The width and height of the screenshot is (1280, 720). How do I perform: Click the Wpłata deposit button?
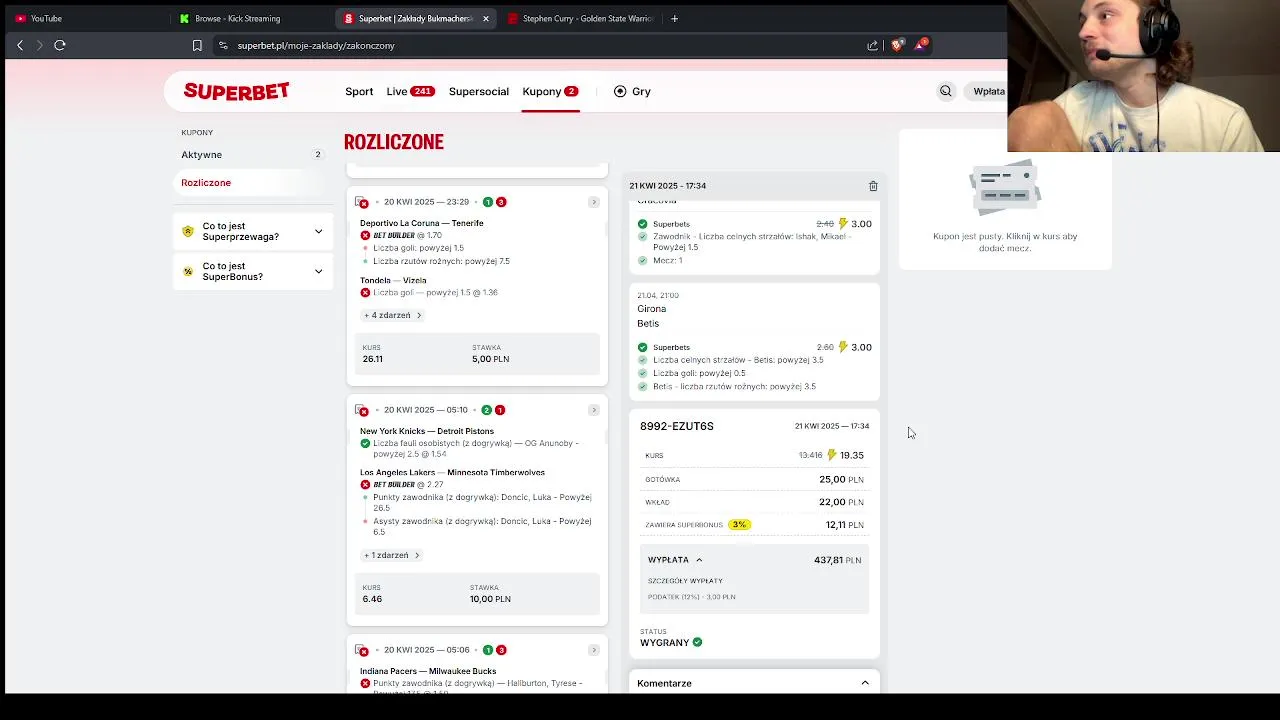click(989, 91)
